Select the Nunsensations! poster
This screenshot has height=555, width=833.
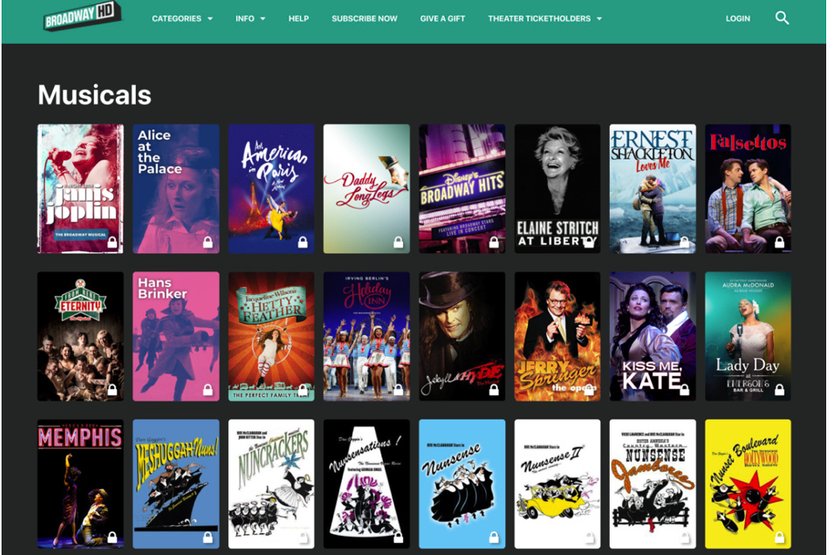click(x=367, y=484)
